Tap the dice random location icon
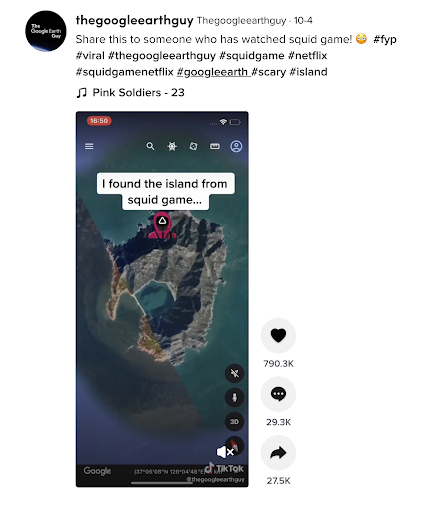The height and width of the screenshot is (512, 422). point(193,146)
